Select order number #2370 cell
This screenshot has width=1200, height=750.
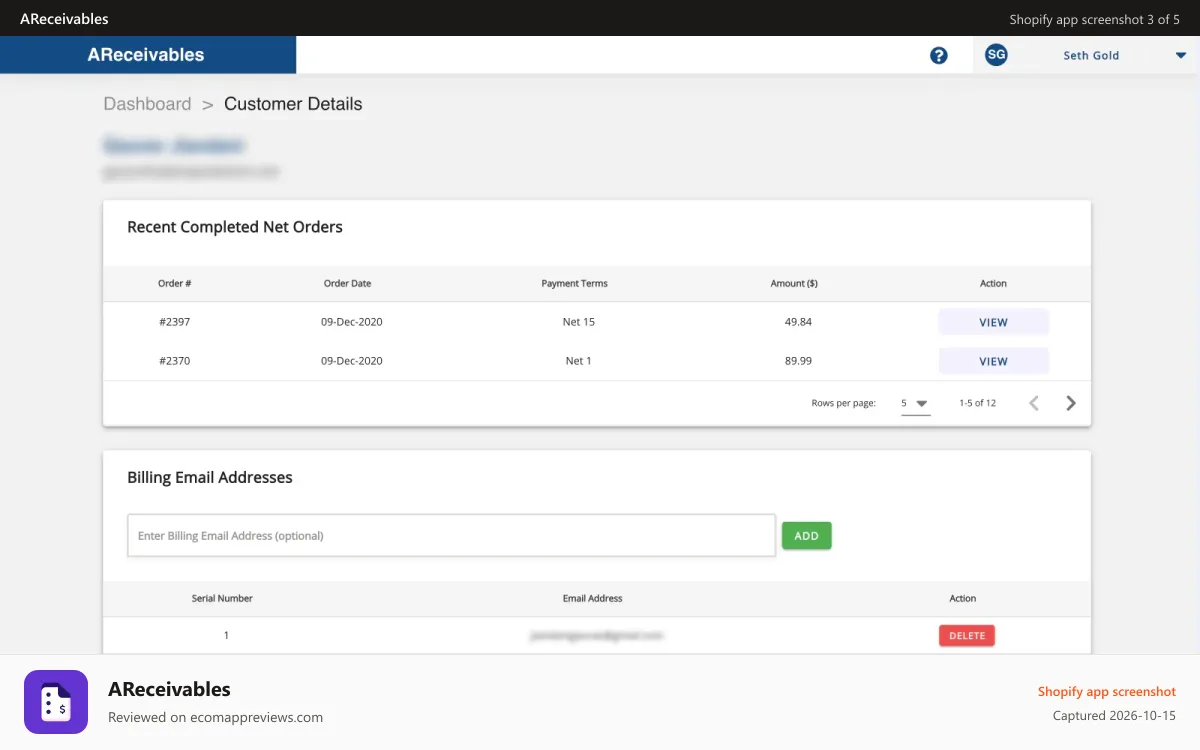(x=174, y=361)
